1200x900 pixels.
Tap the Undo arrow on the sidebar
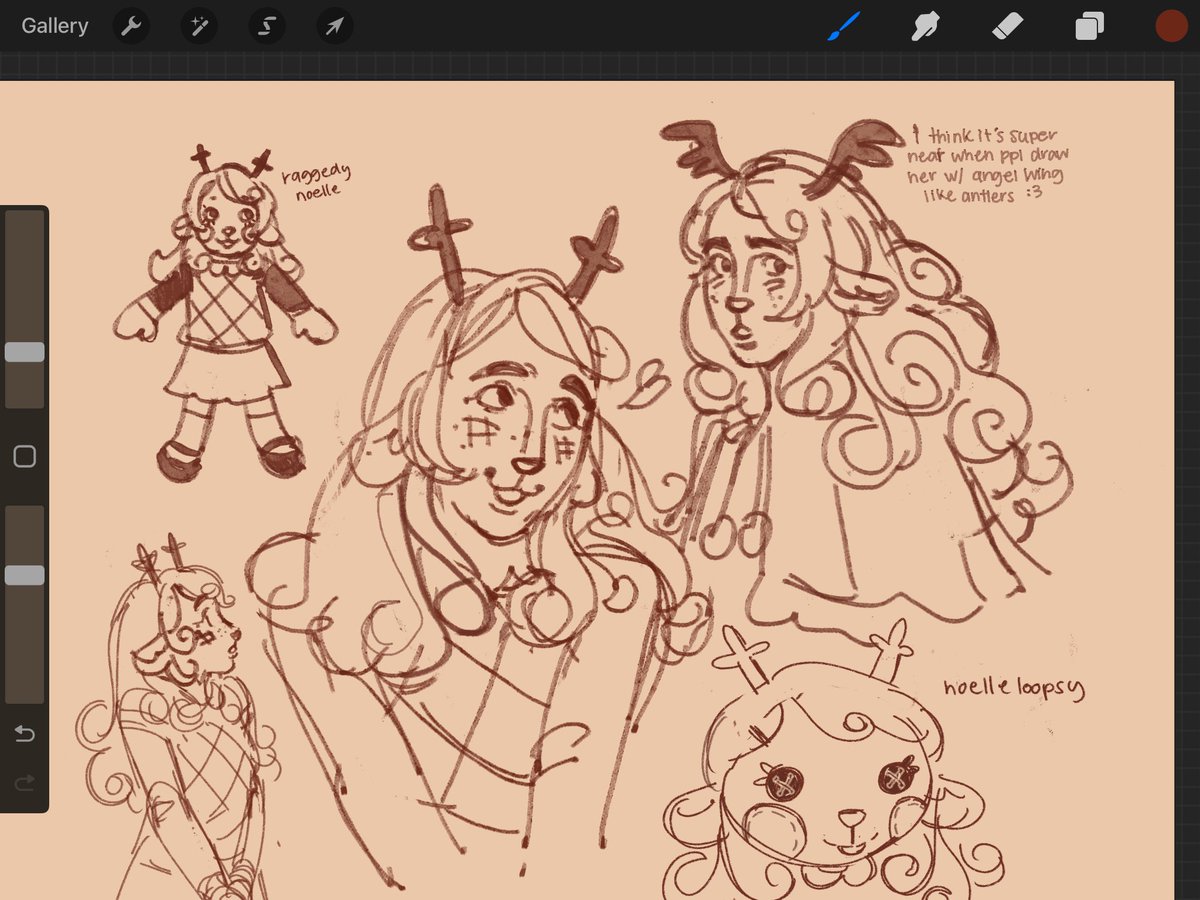25,733
